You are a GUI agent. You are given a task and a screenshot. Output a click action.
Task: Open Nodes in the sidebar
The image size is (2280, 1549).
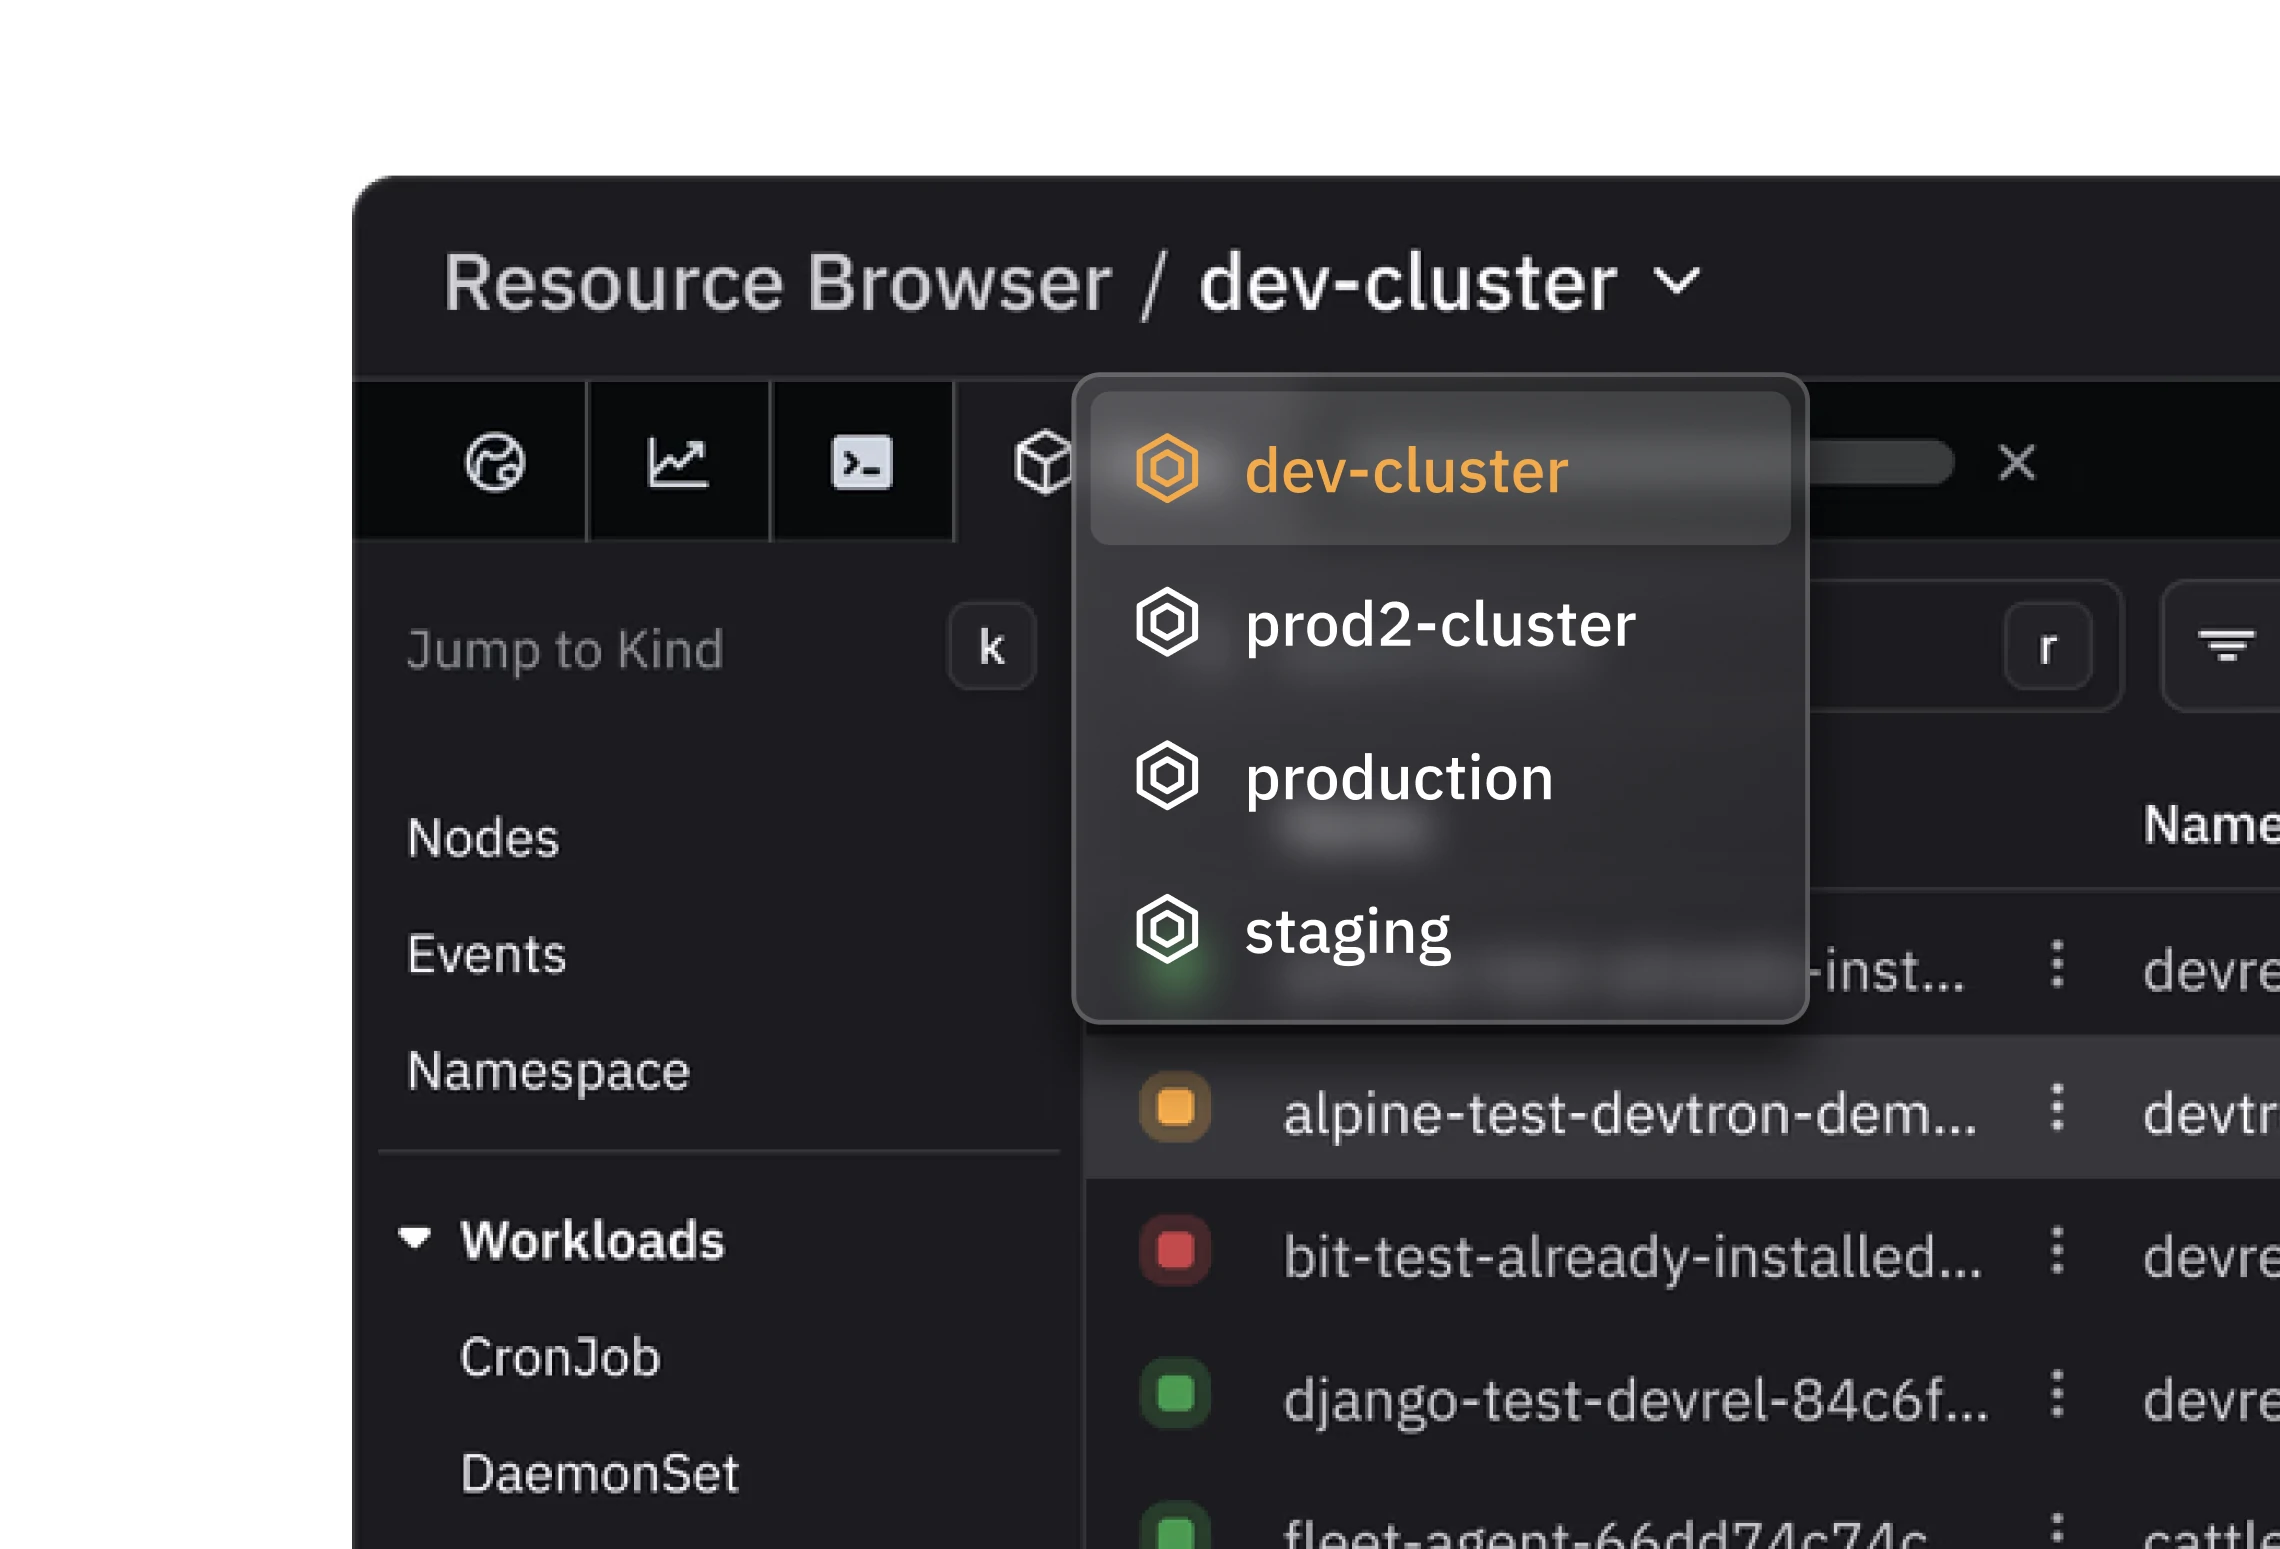click(483, 838)
